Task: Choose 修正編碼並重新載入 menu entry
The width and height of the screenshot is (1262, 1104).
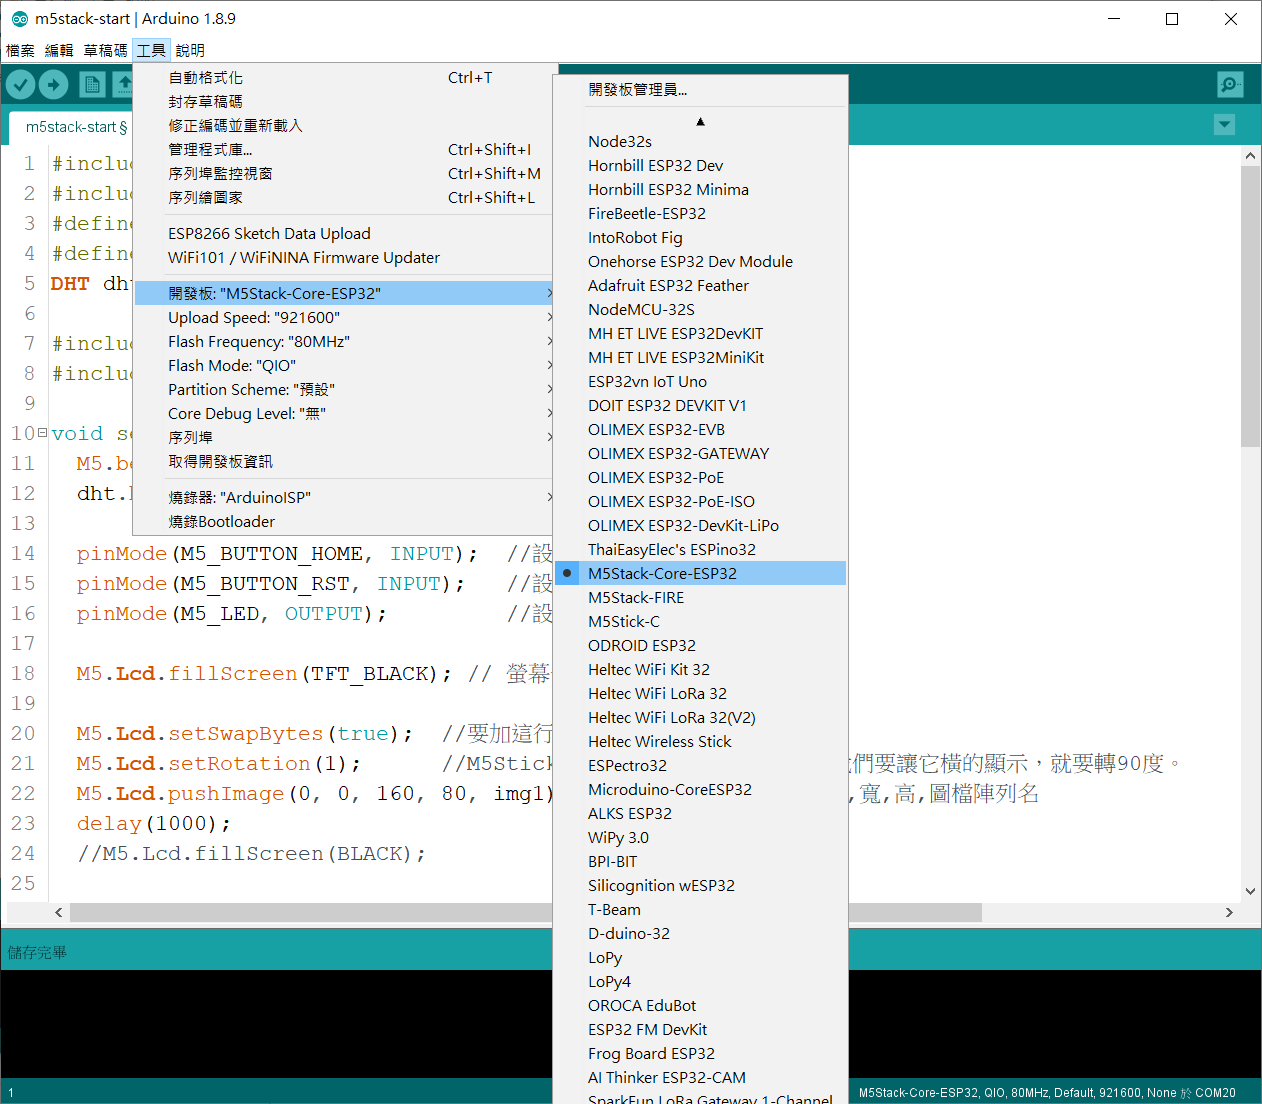Action: pos(344,125)
